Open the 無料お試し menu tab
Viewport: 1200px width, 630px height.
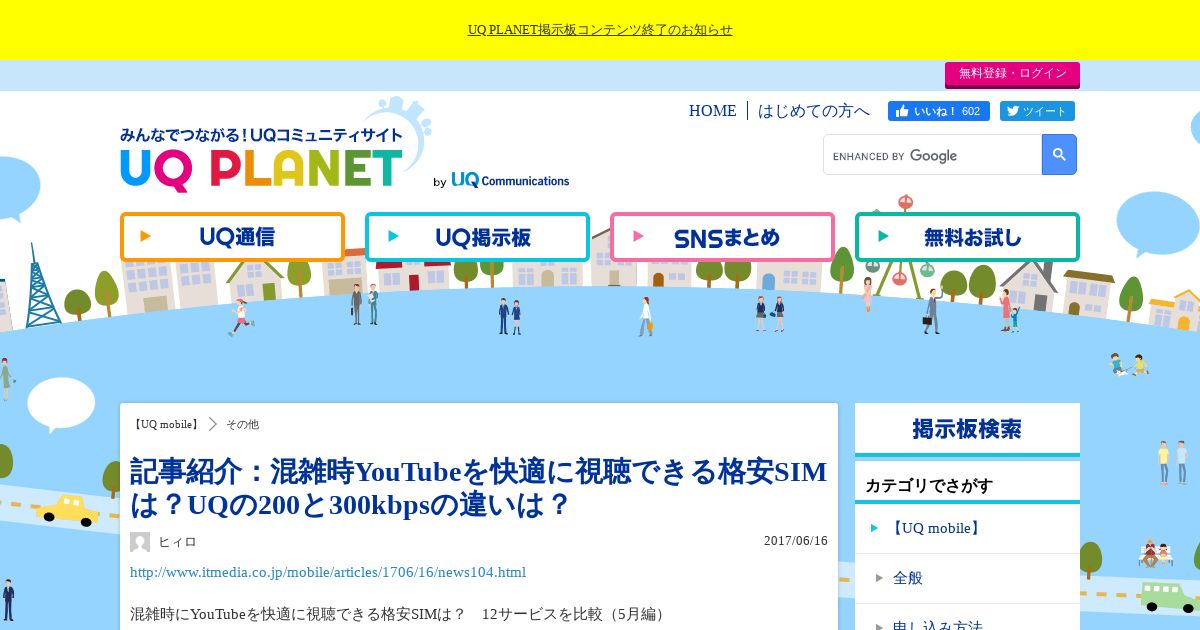pyautogui.click(x=967, y=237)
